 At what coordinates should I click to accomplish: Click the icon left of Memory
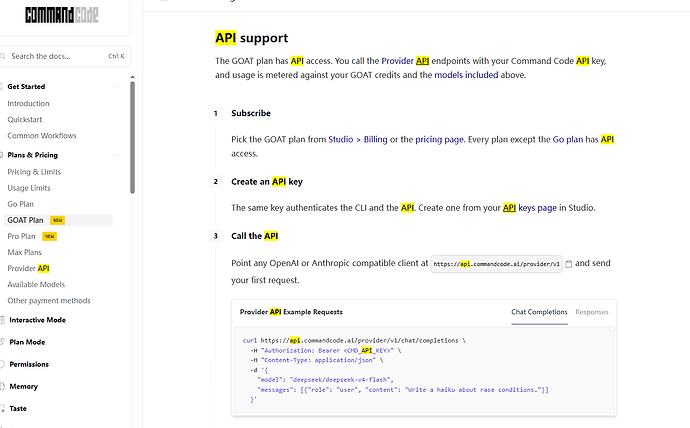coord(2,386)
